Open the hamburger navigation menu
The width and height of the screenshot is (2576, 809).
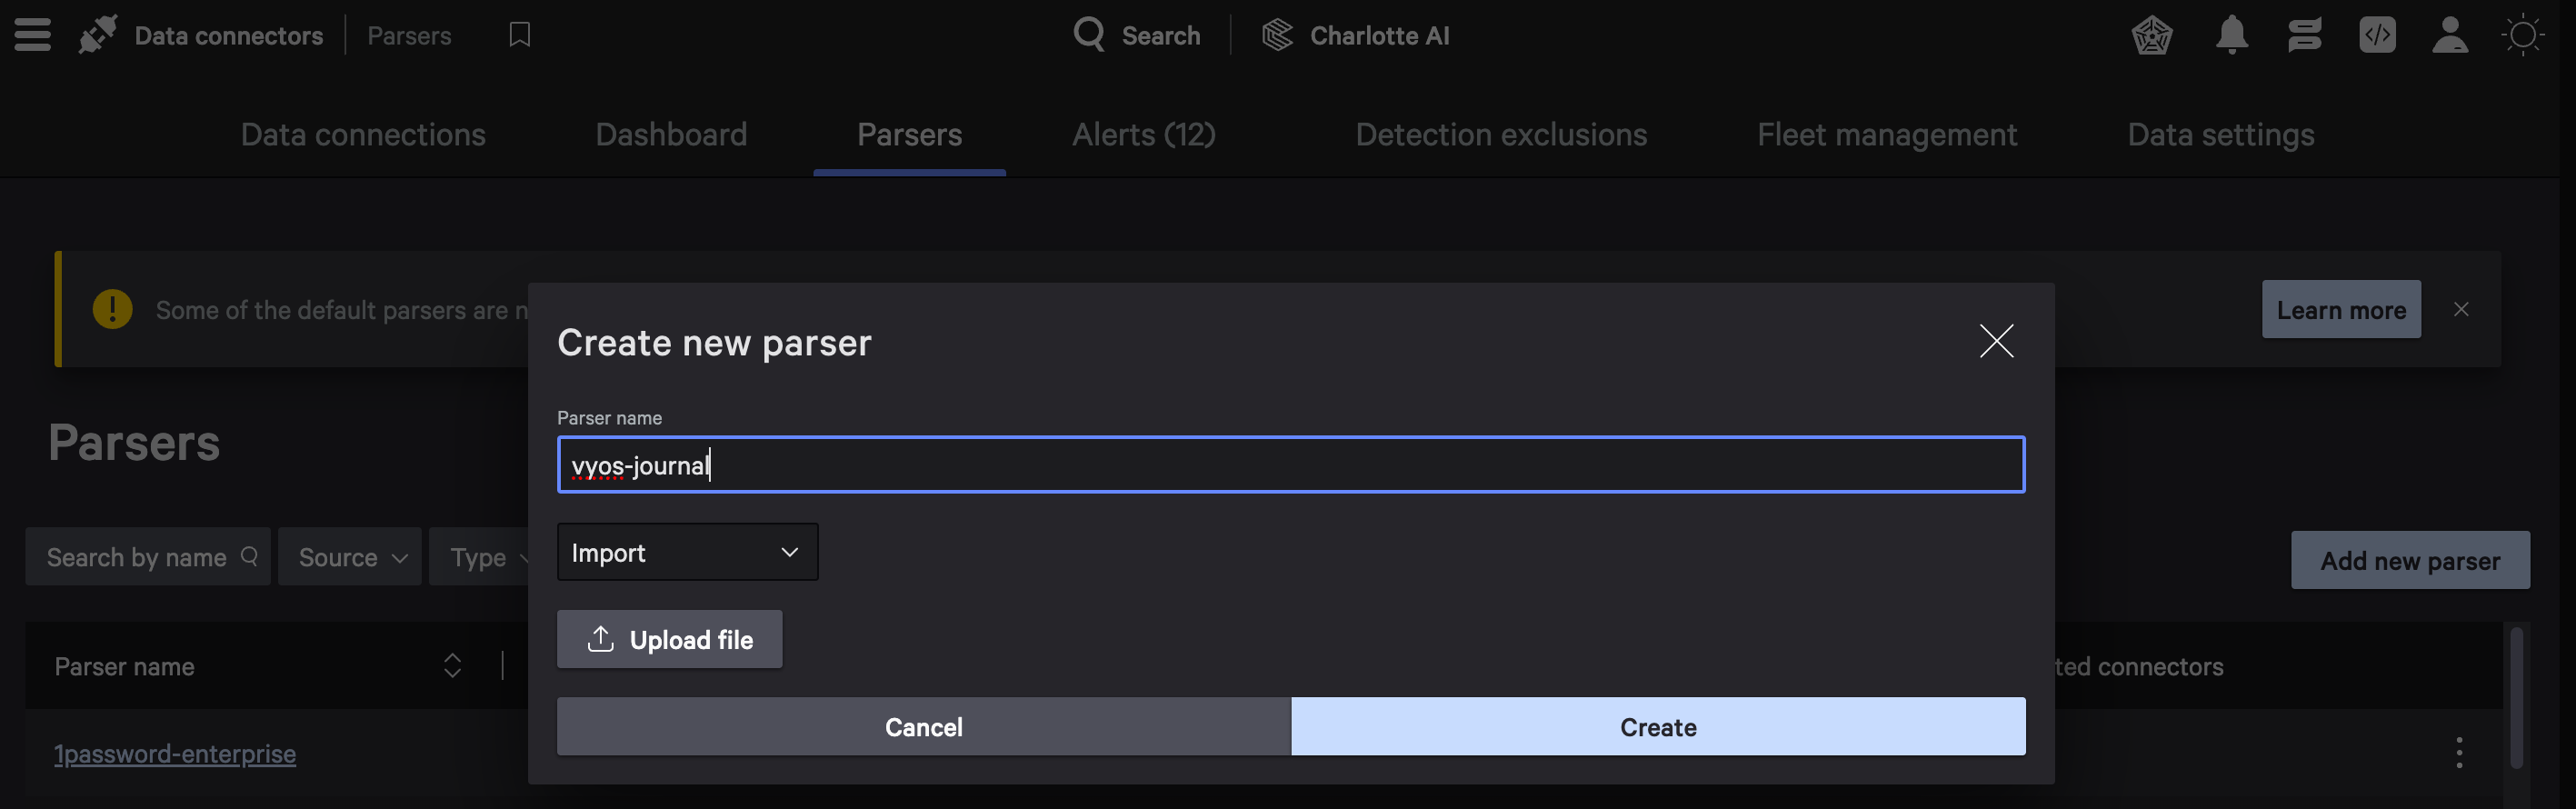click(x=32, y=35)
